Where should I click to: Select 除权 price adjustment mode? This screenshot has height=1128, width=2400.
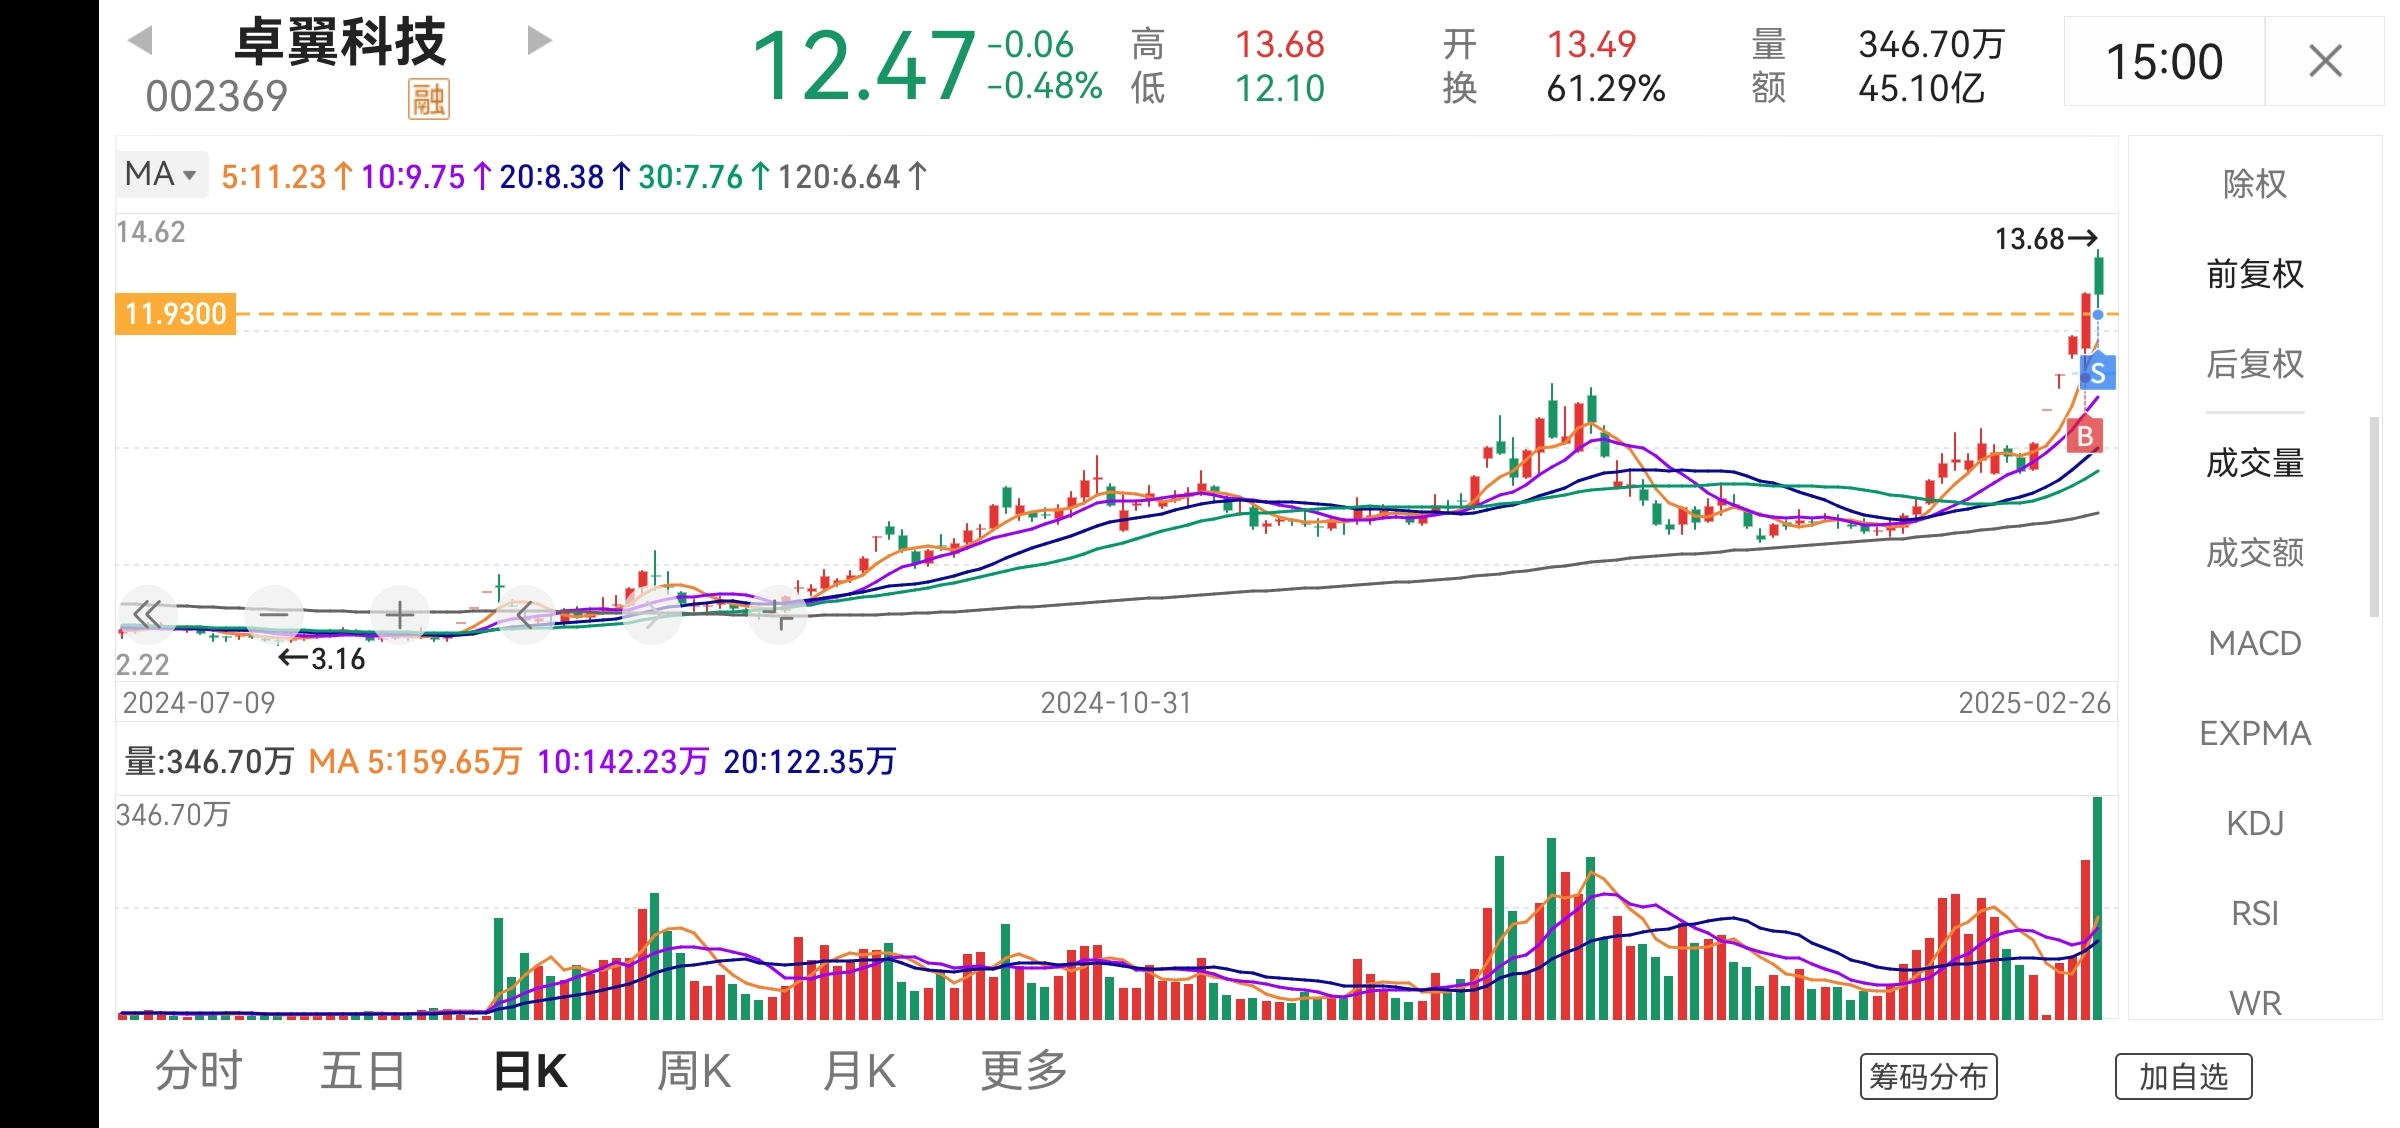click(x=2254, y=184)
